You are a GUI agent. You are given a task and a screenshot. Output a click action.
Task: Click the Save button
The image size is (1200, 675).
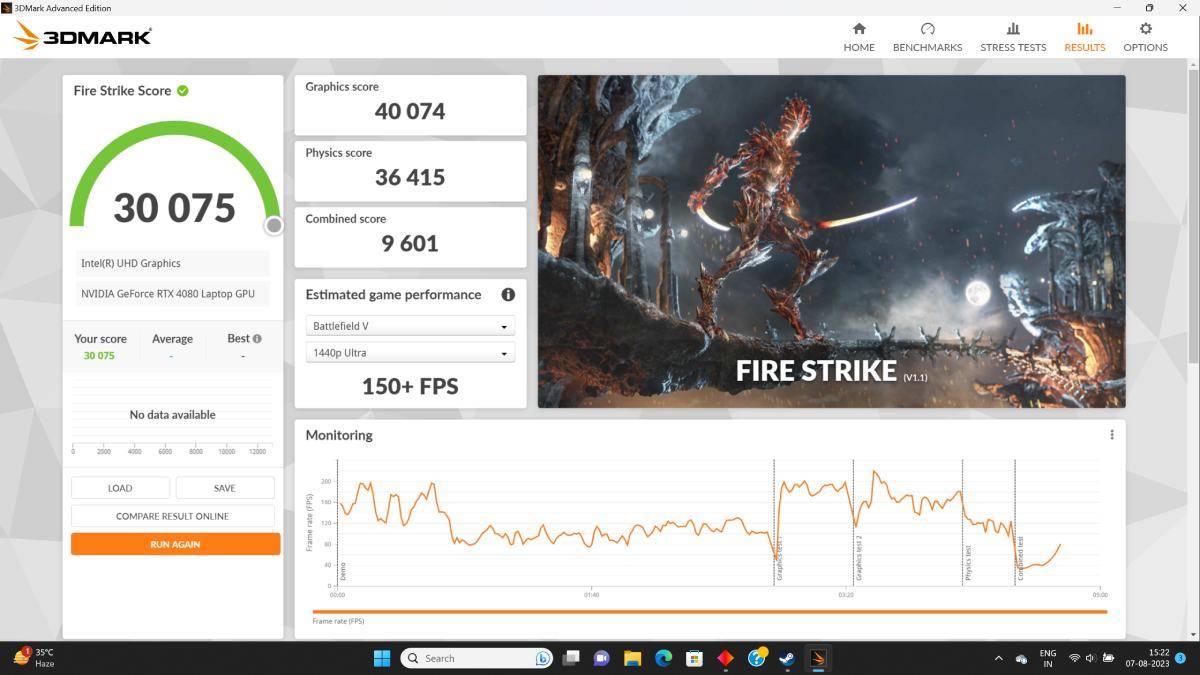pyautogui.click(x=225, y=488)
